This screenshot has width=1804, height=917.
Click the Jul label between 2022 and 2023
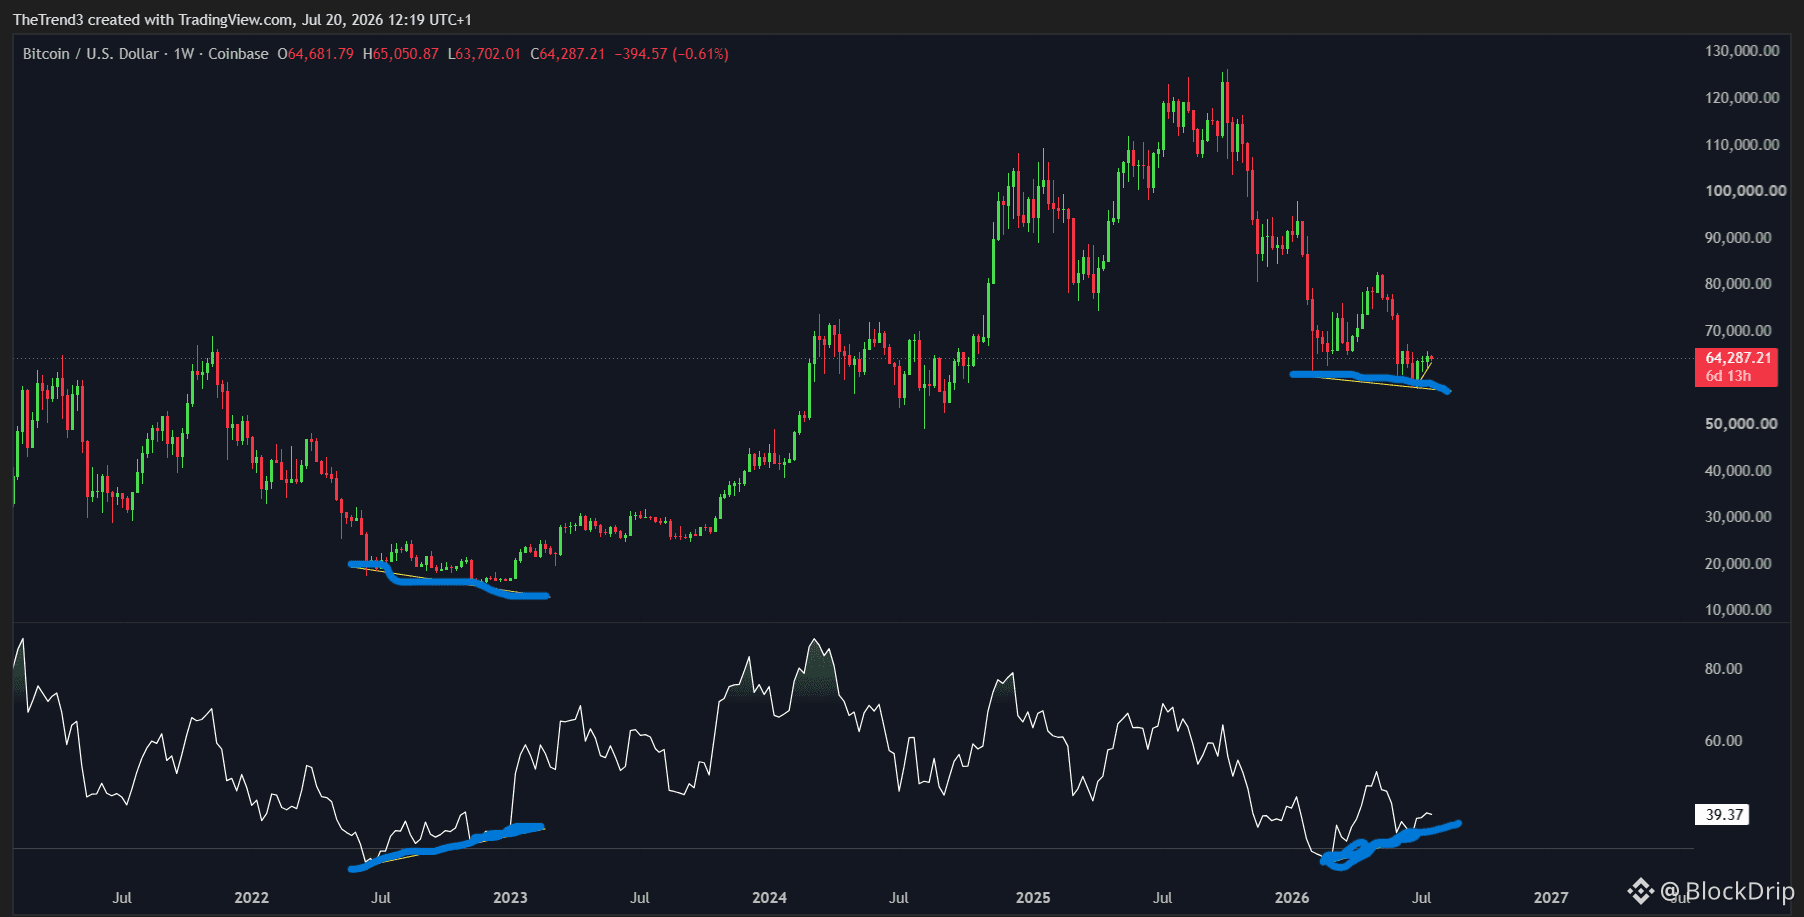click(x=381, y=898)
